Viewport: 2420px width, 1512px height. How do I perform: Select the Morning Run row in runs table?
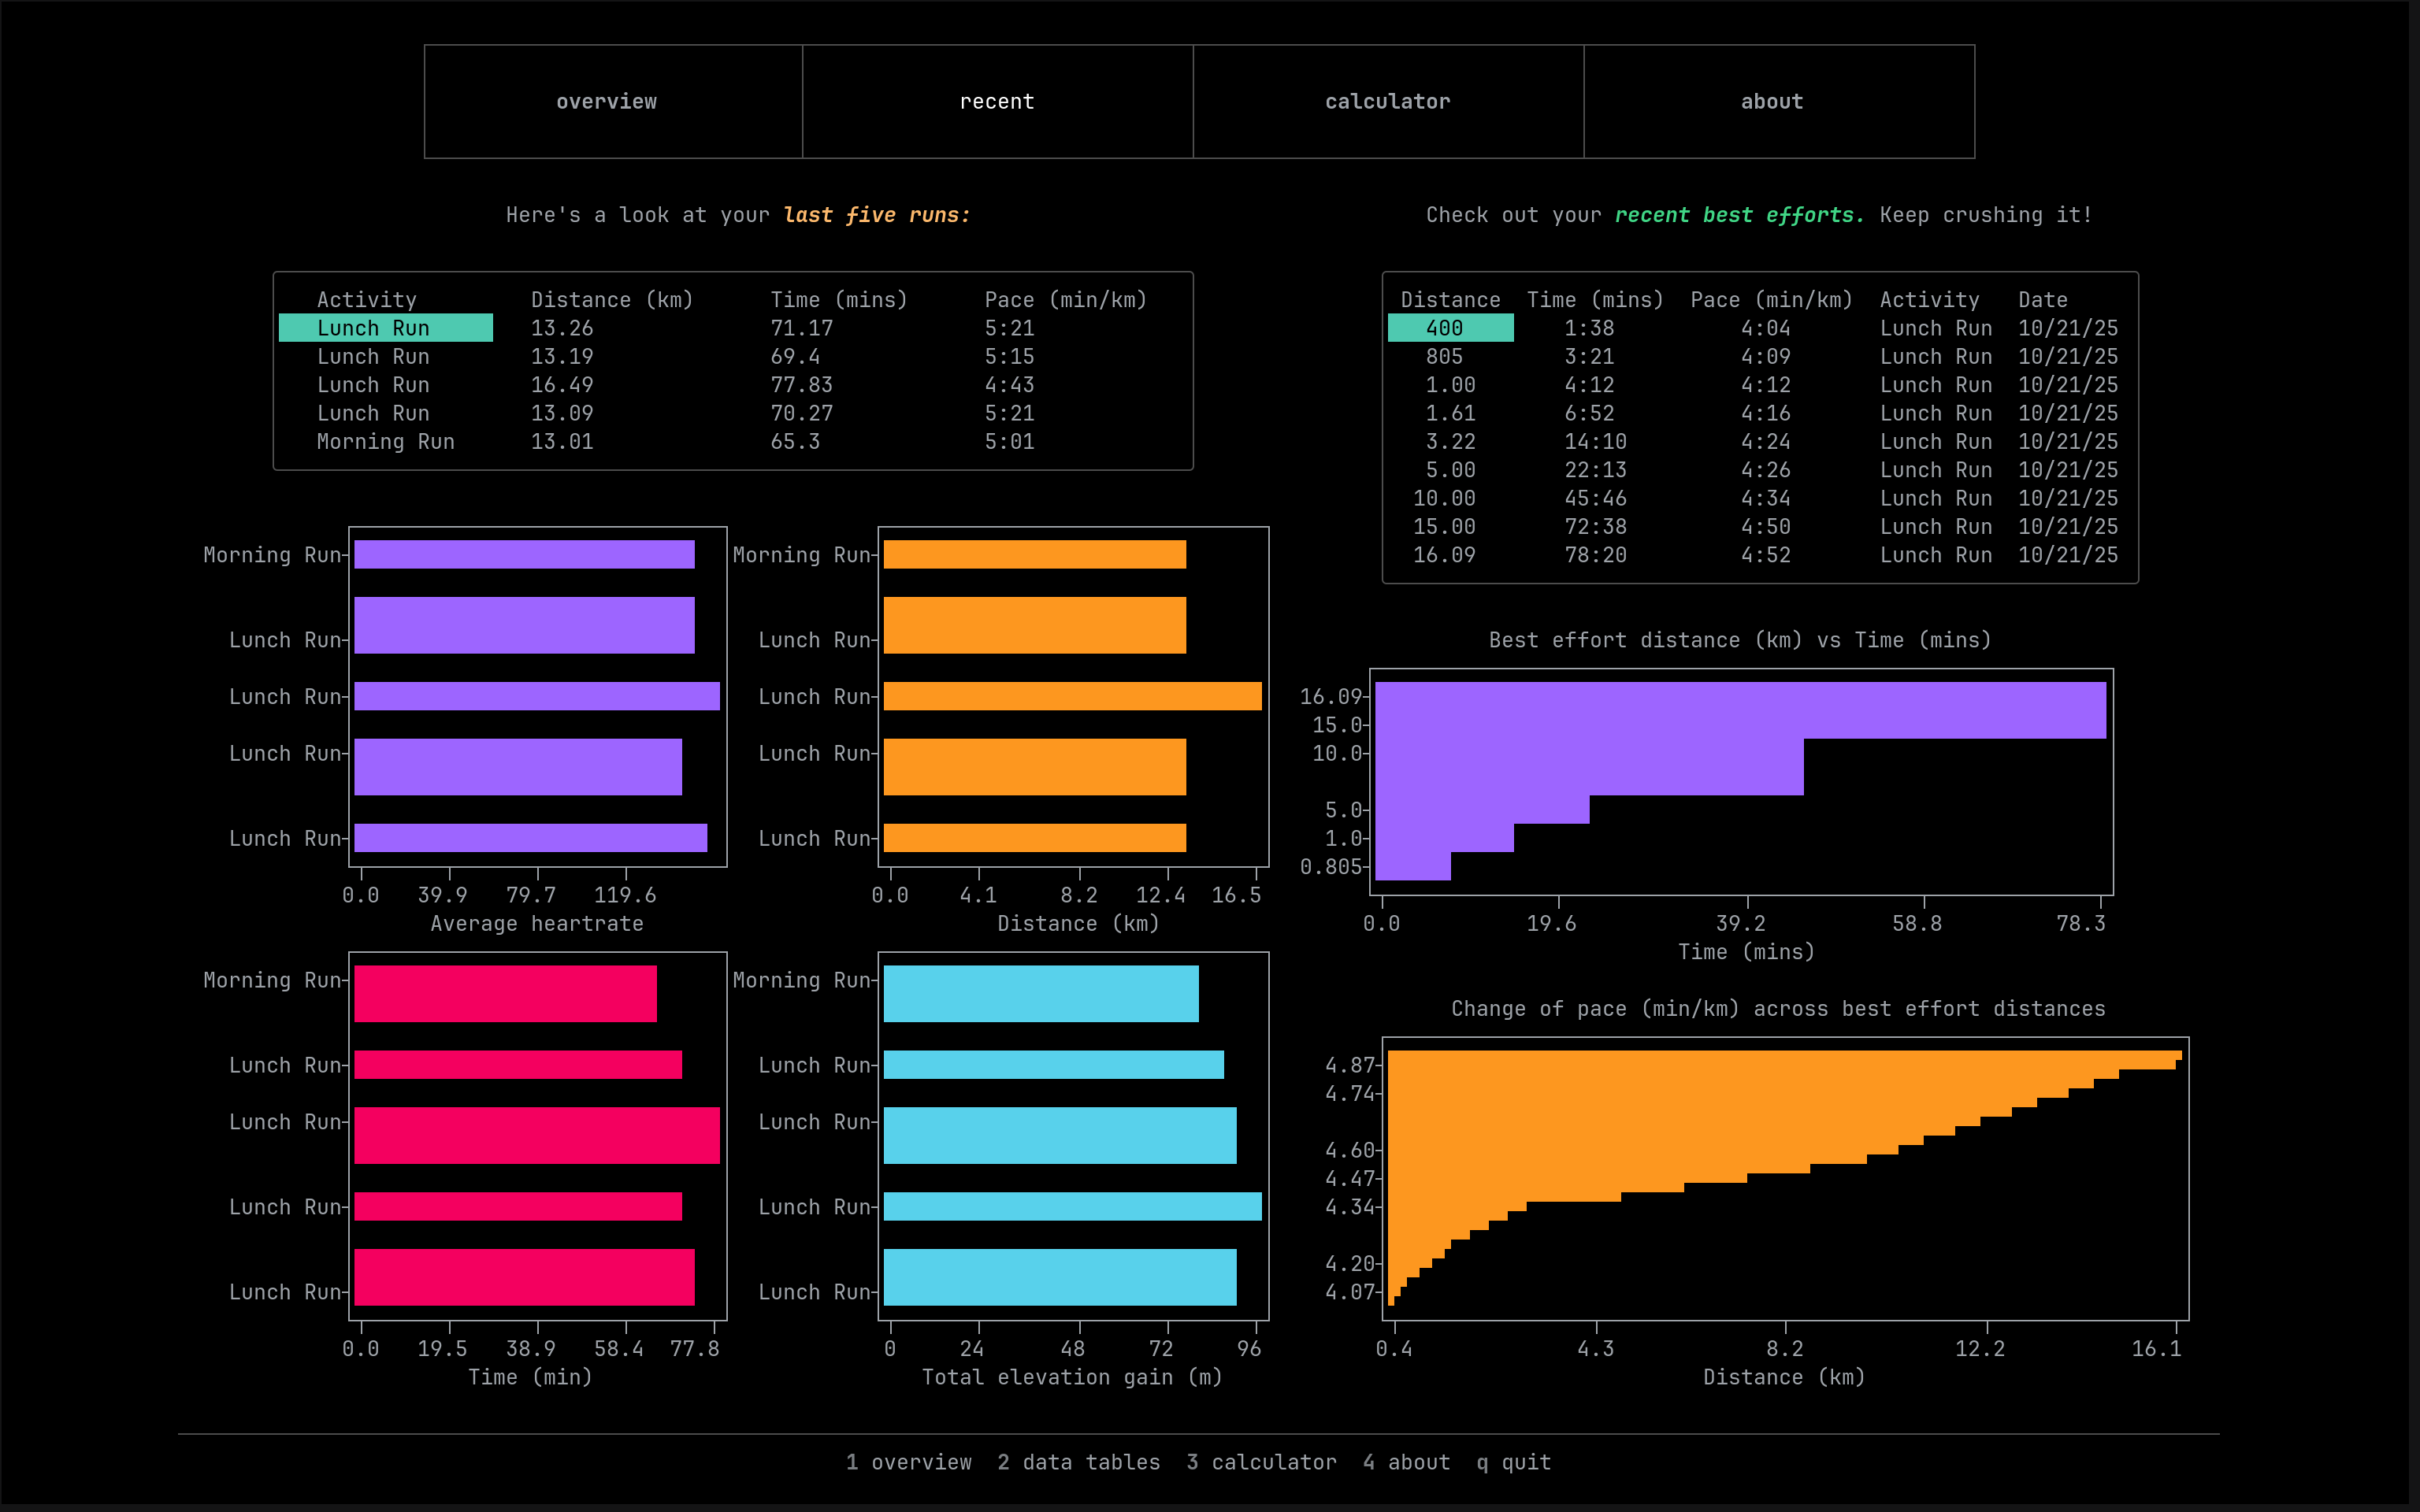(x=385, y=441)
